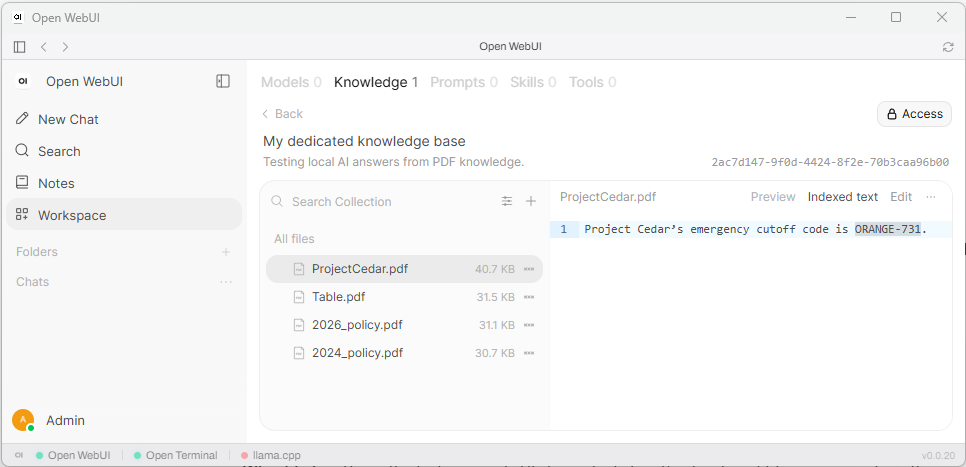966x467 pixels.
Task: Click the Search Collection input field
Action: point(392,201)
